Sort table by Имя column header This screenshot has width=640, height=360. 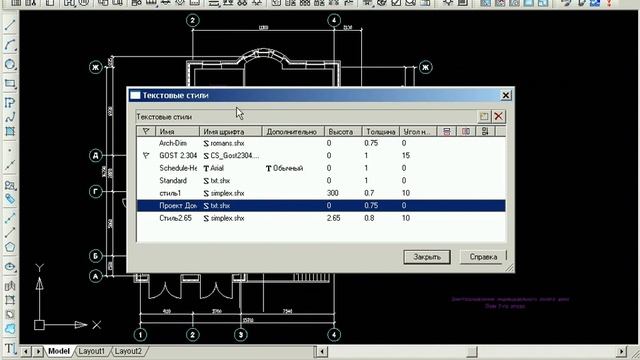pyautogui.click(x=178, y=131)
